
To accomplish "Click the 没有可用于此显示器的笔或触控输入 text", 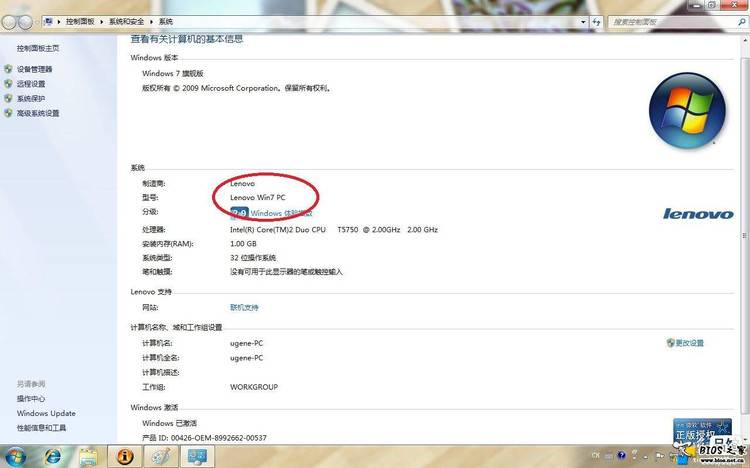I will 286,271.
